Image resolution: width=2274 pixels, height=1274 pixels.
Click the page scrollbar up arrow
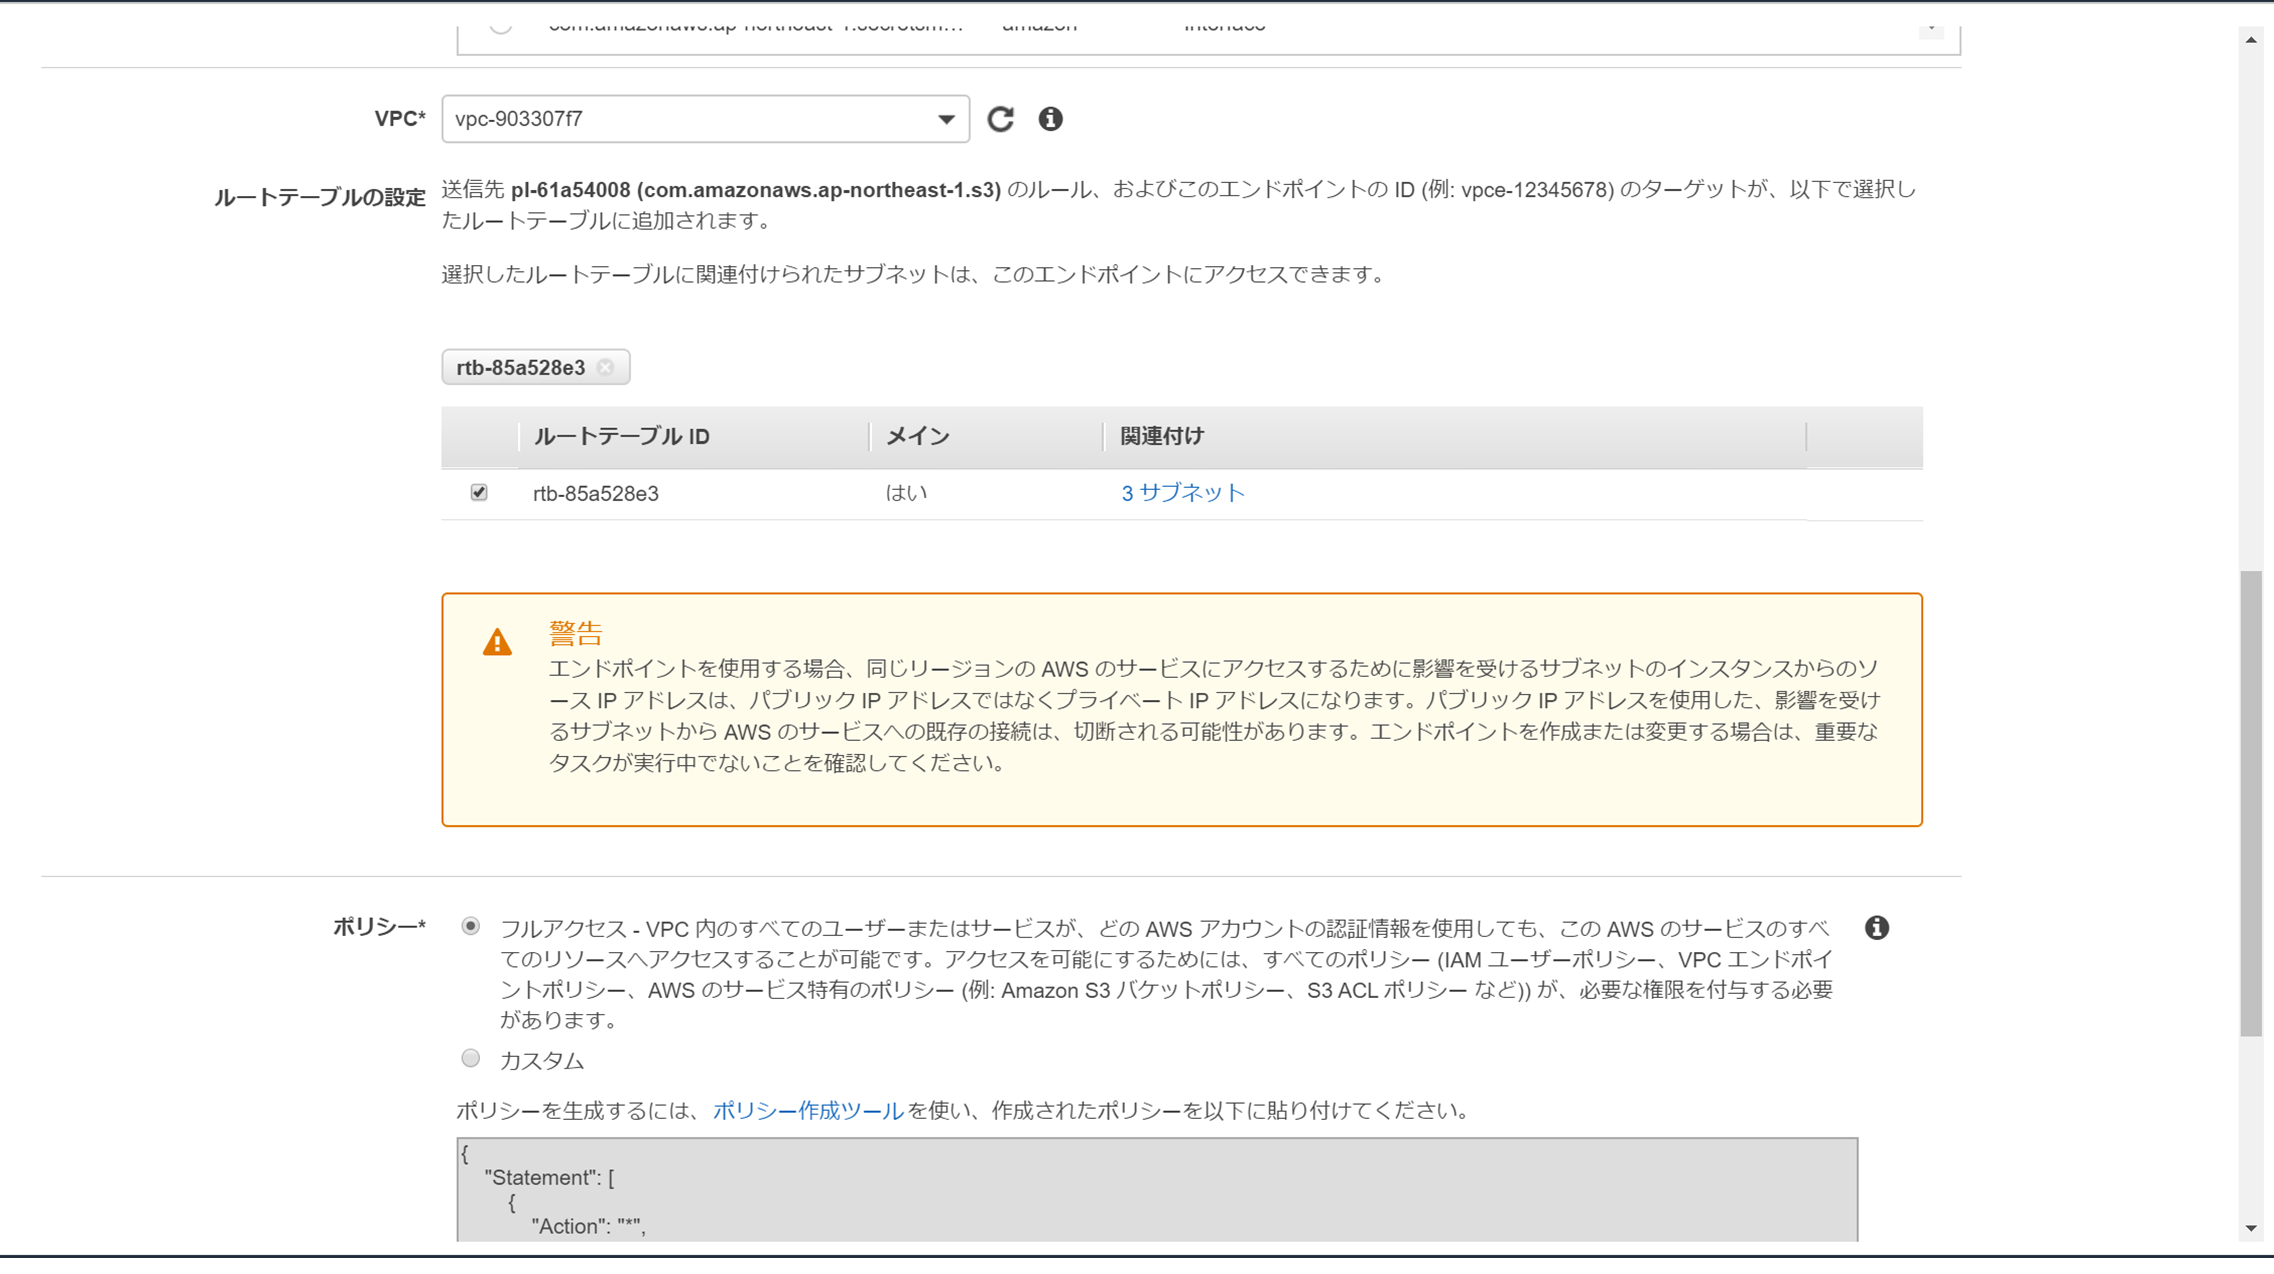[2251, 40]
